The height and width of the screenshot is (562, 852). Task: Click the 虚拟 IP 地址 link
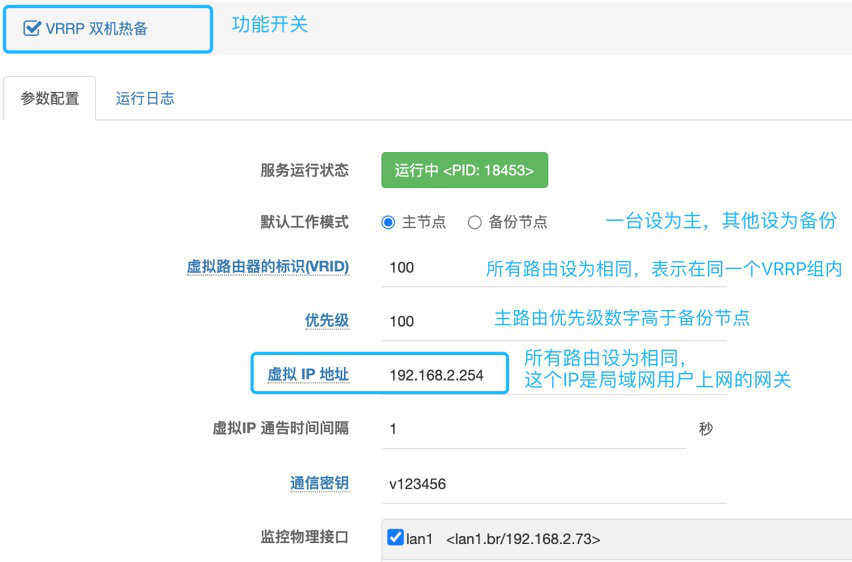pyautogui.click(x=307, y=375)
